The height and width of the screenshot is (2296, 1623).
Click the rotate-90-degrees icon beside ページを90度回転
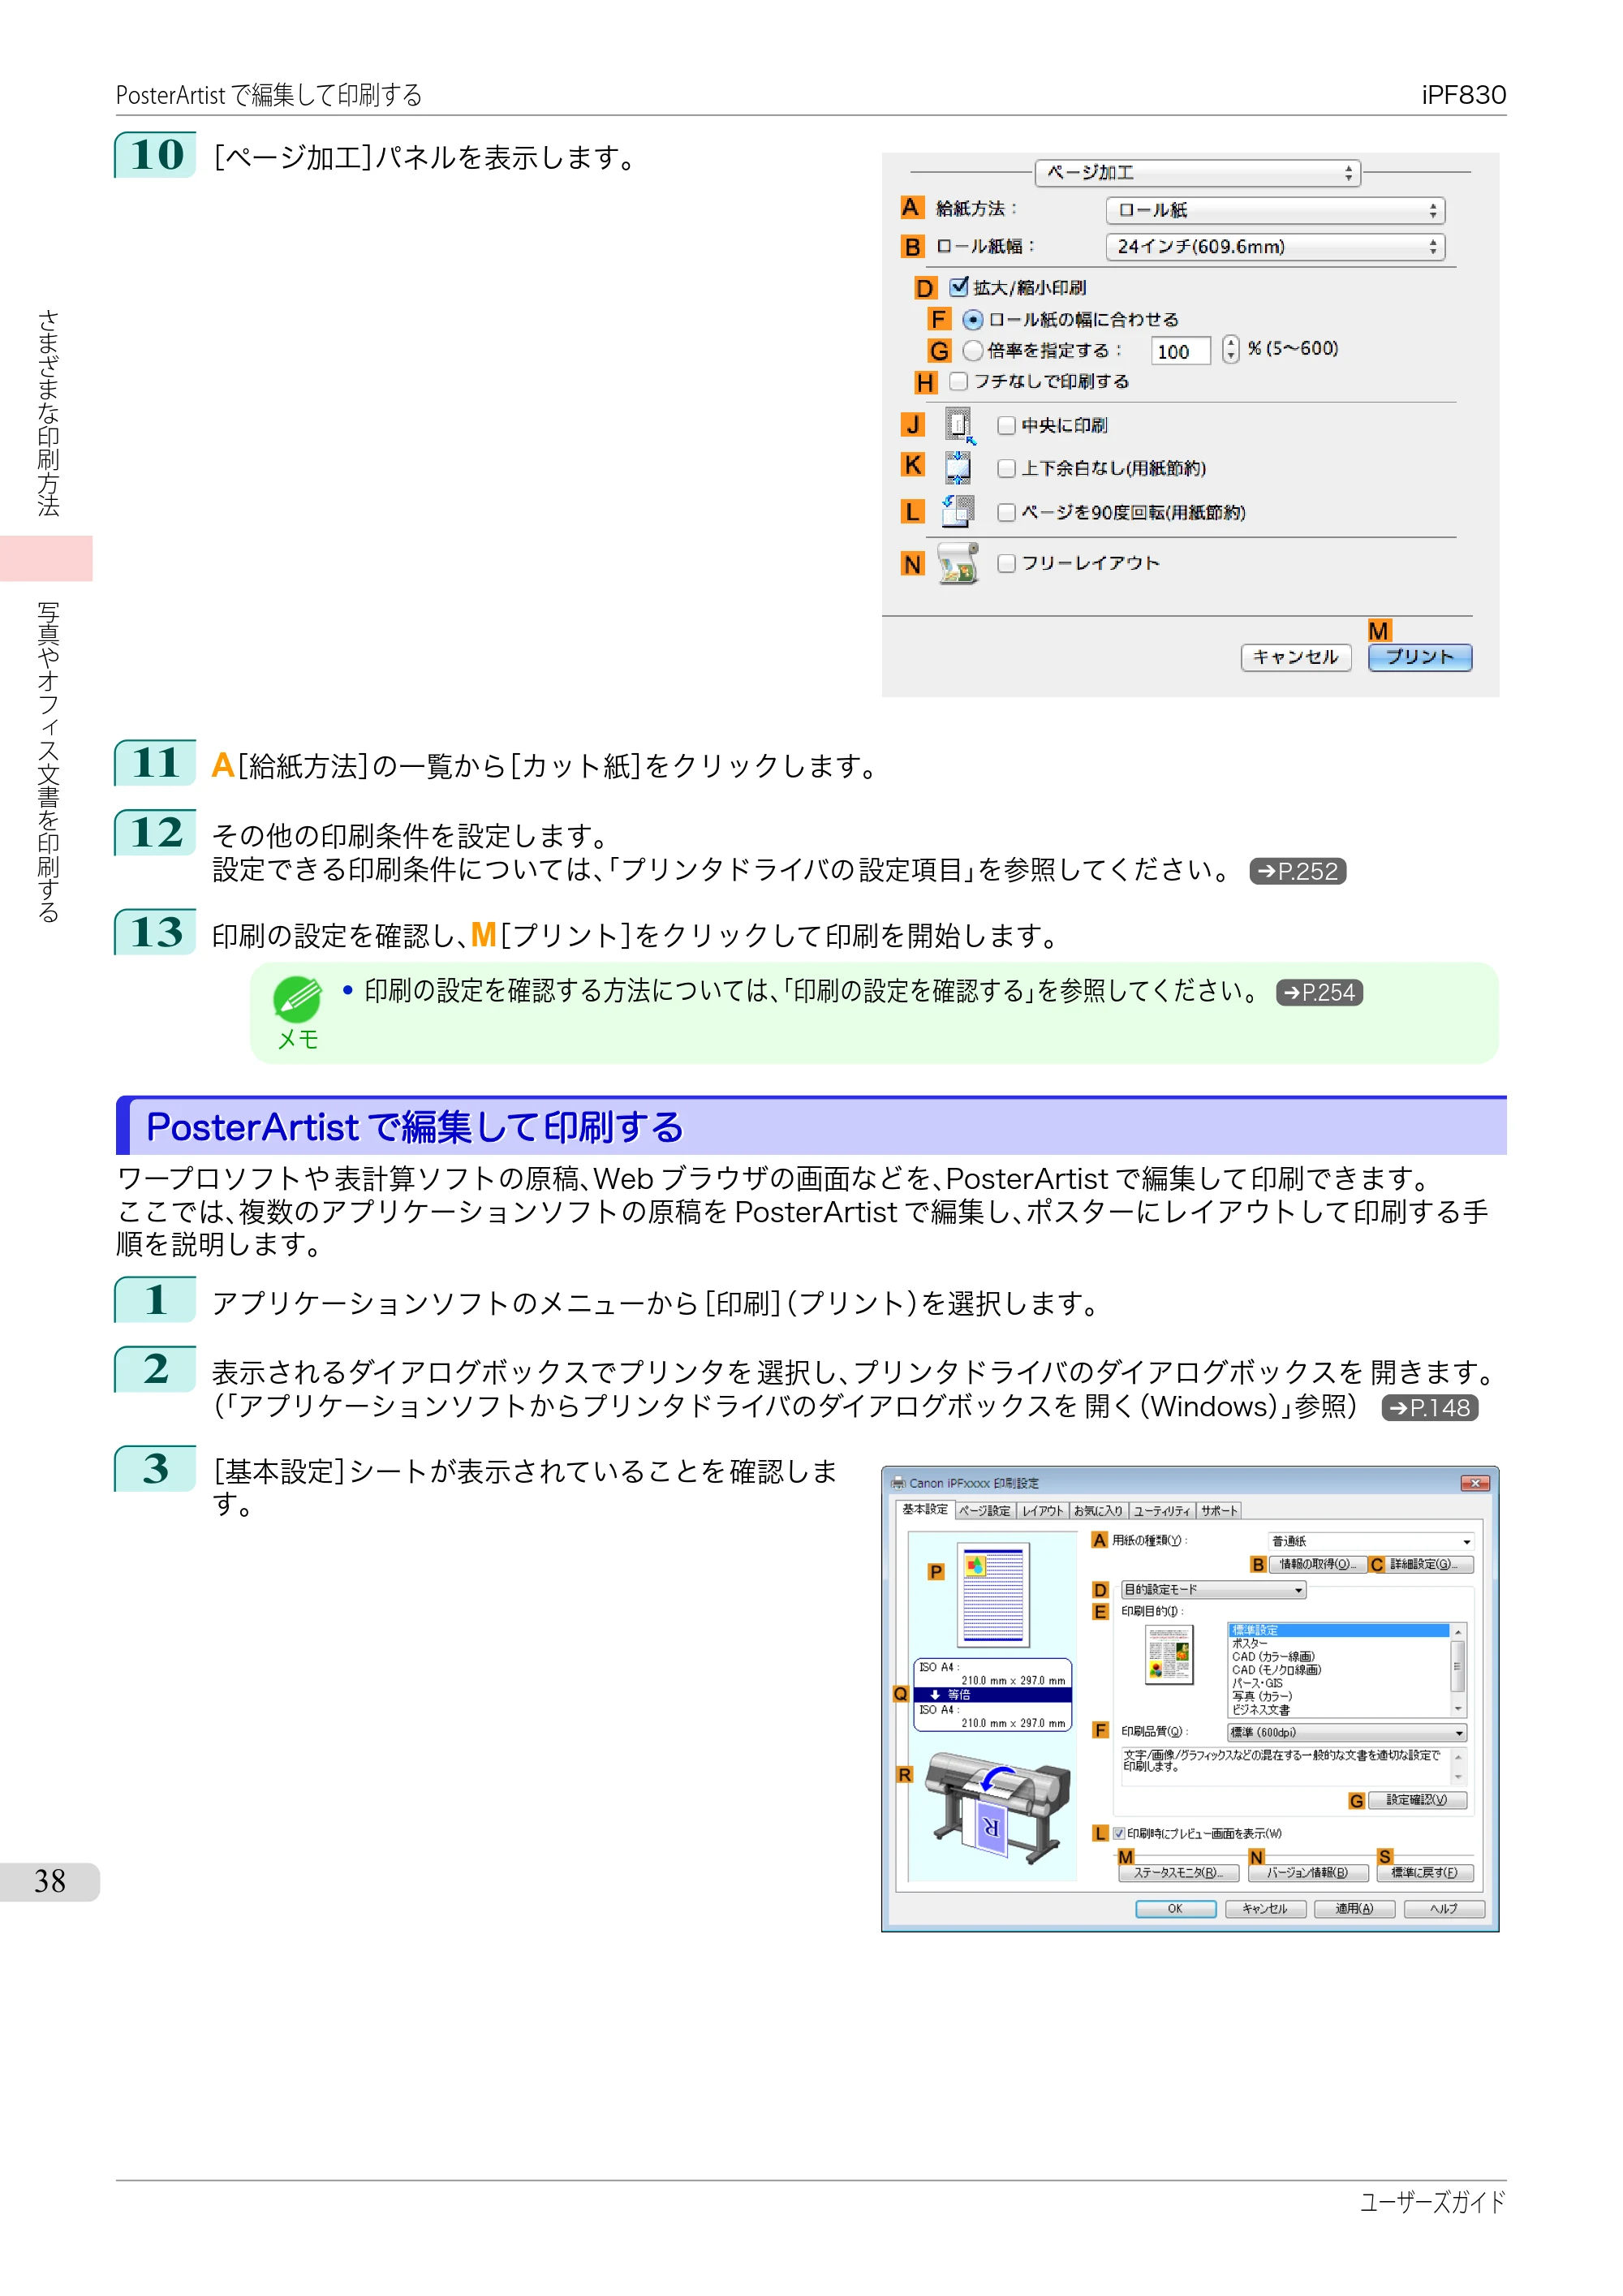click(x=958, y=511)
